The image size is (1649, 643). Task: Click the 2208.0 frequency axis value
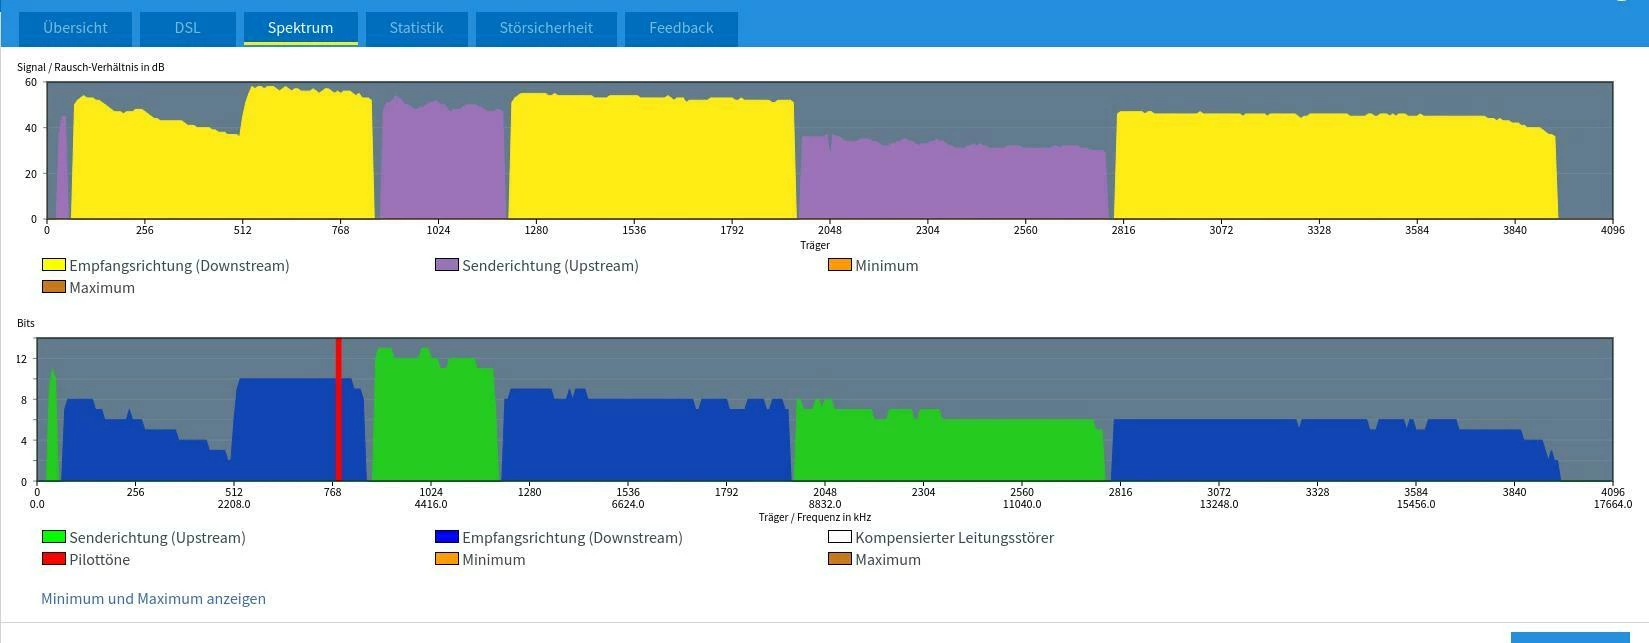tap(234, 504)
